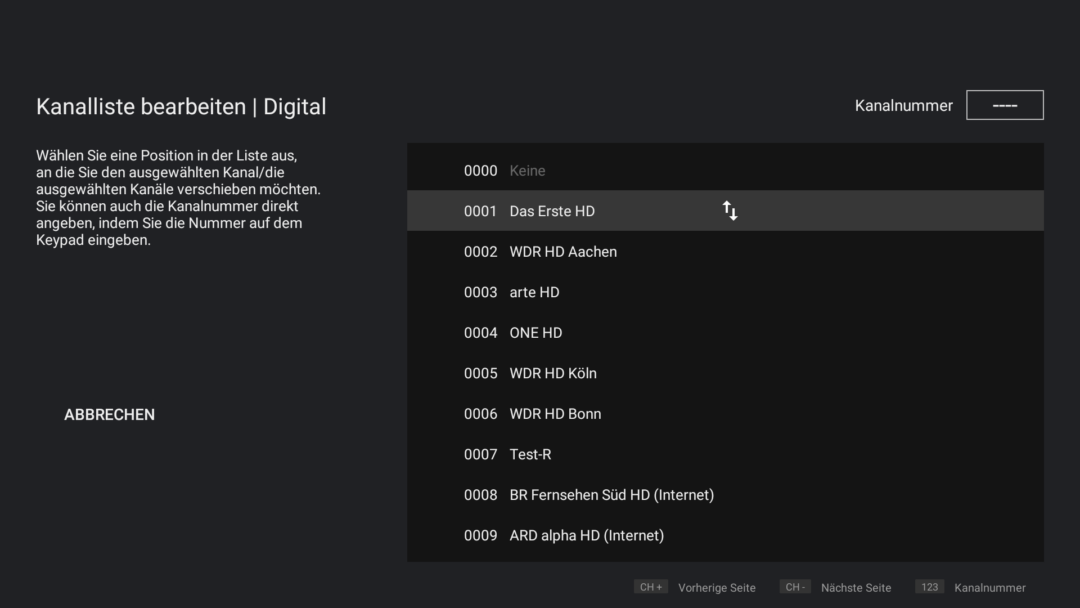Select the arte HD channel

point(725,292)
